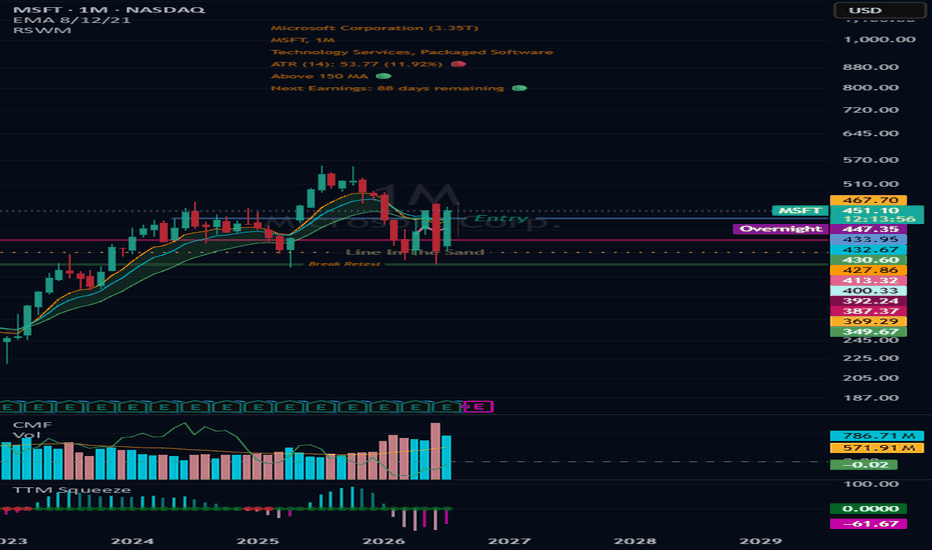Image resolution: width=932 pixels, height=550 pixels.
Task: Click the 571.91 M volume average tag
Action: click(877, 448)
